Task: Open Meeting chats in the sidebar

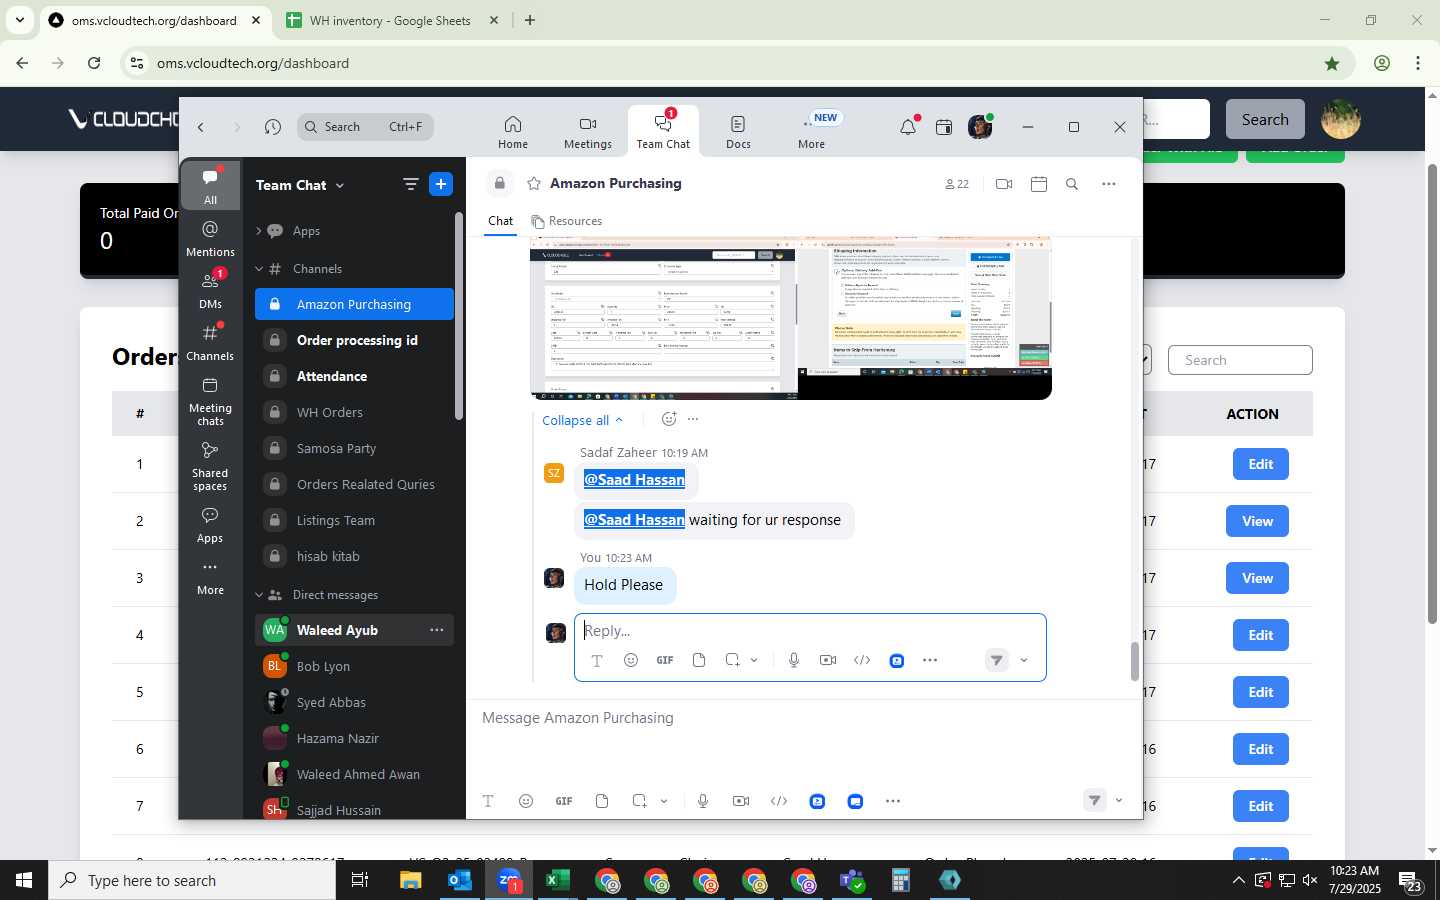Action: 210,401
